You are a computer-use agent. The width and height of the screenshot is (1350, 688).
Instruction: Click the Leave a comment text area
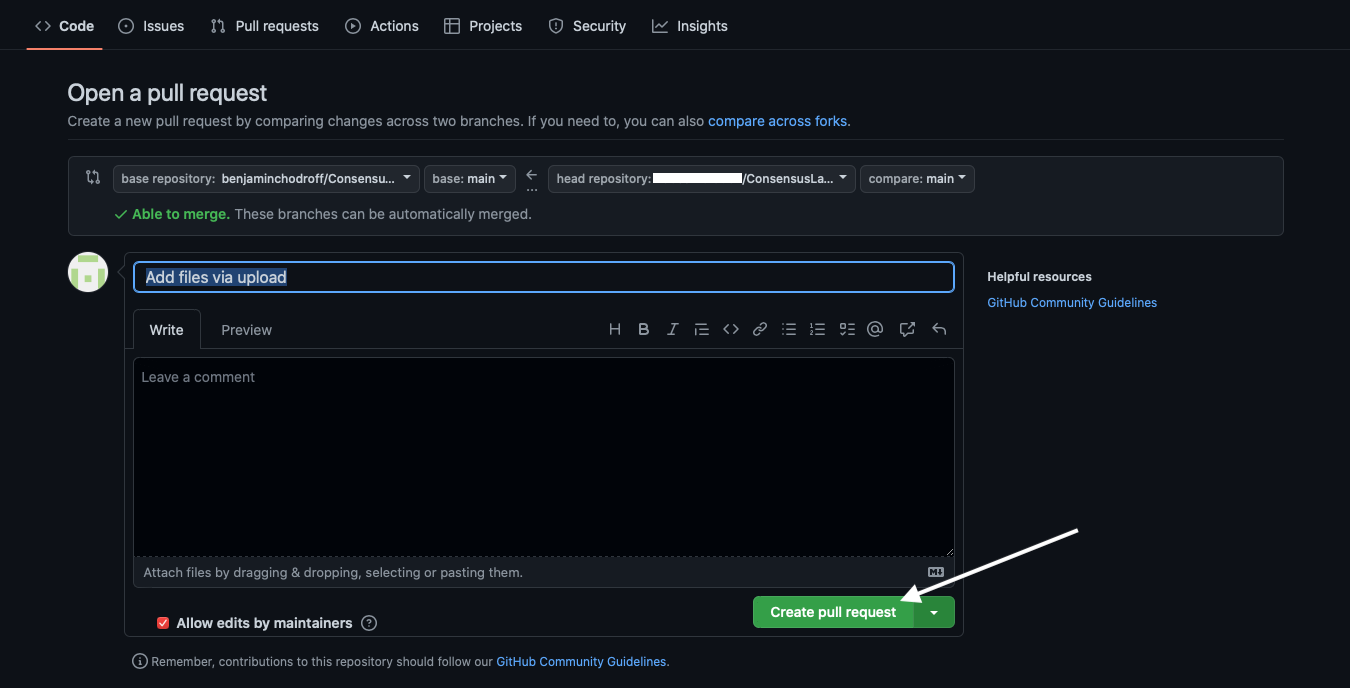544,457
